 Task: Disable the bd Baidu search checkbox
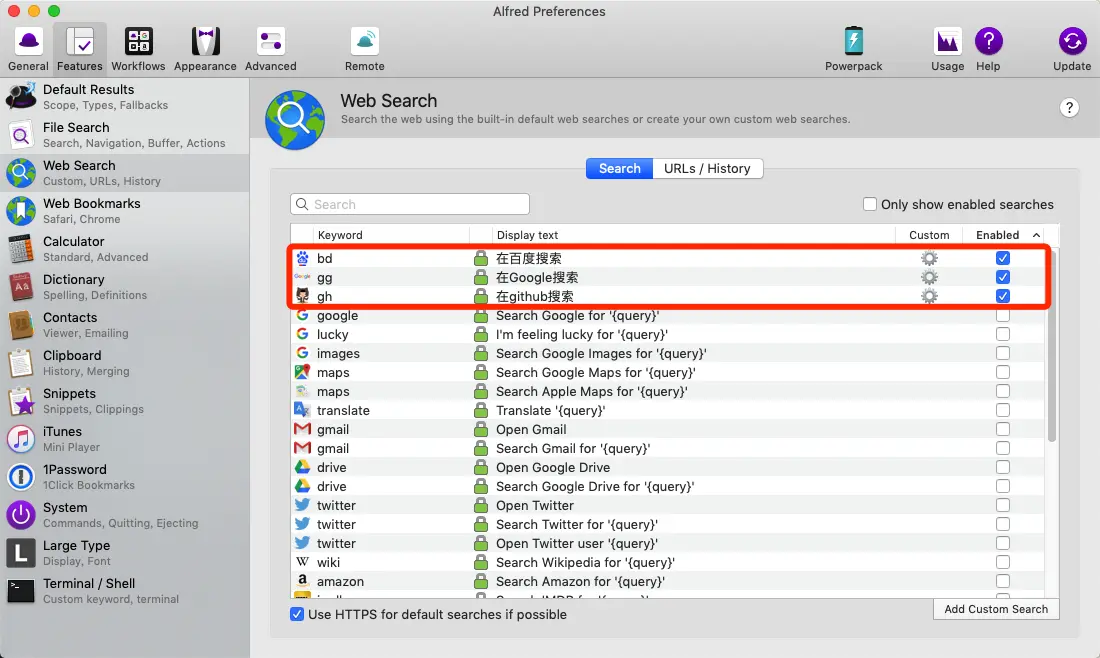click(1002, 258)
